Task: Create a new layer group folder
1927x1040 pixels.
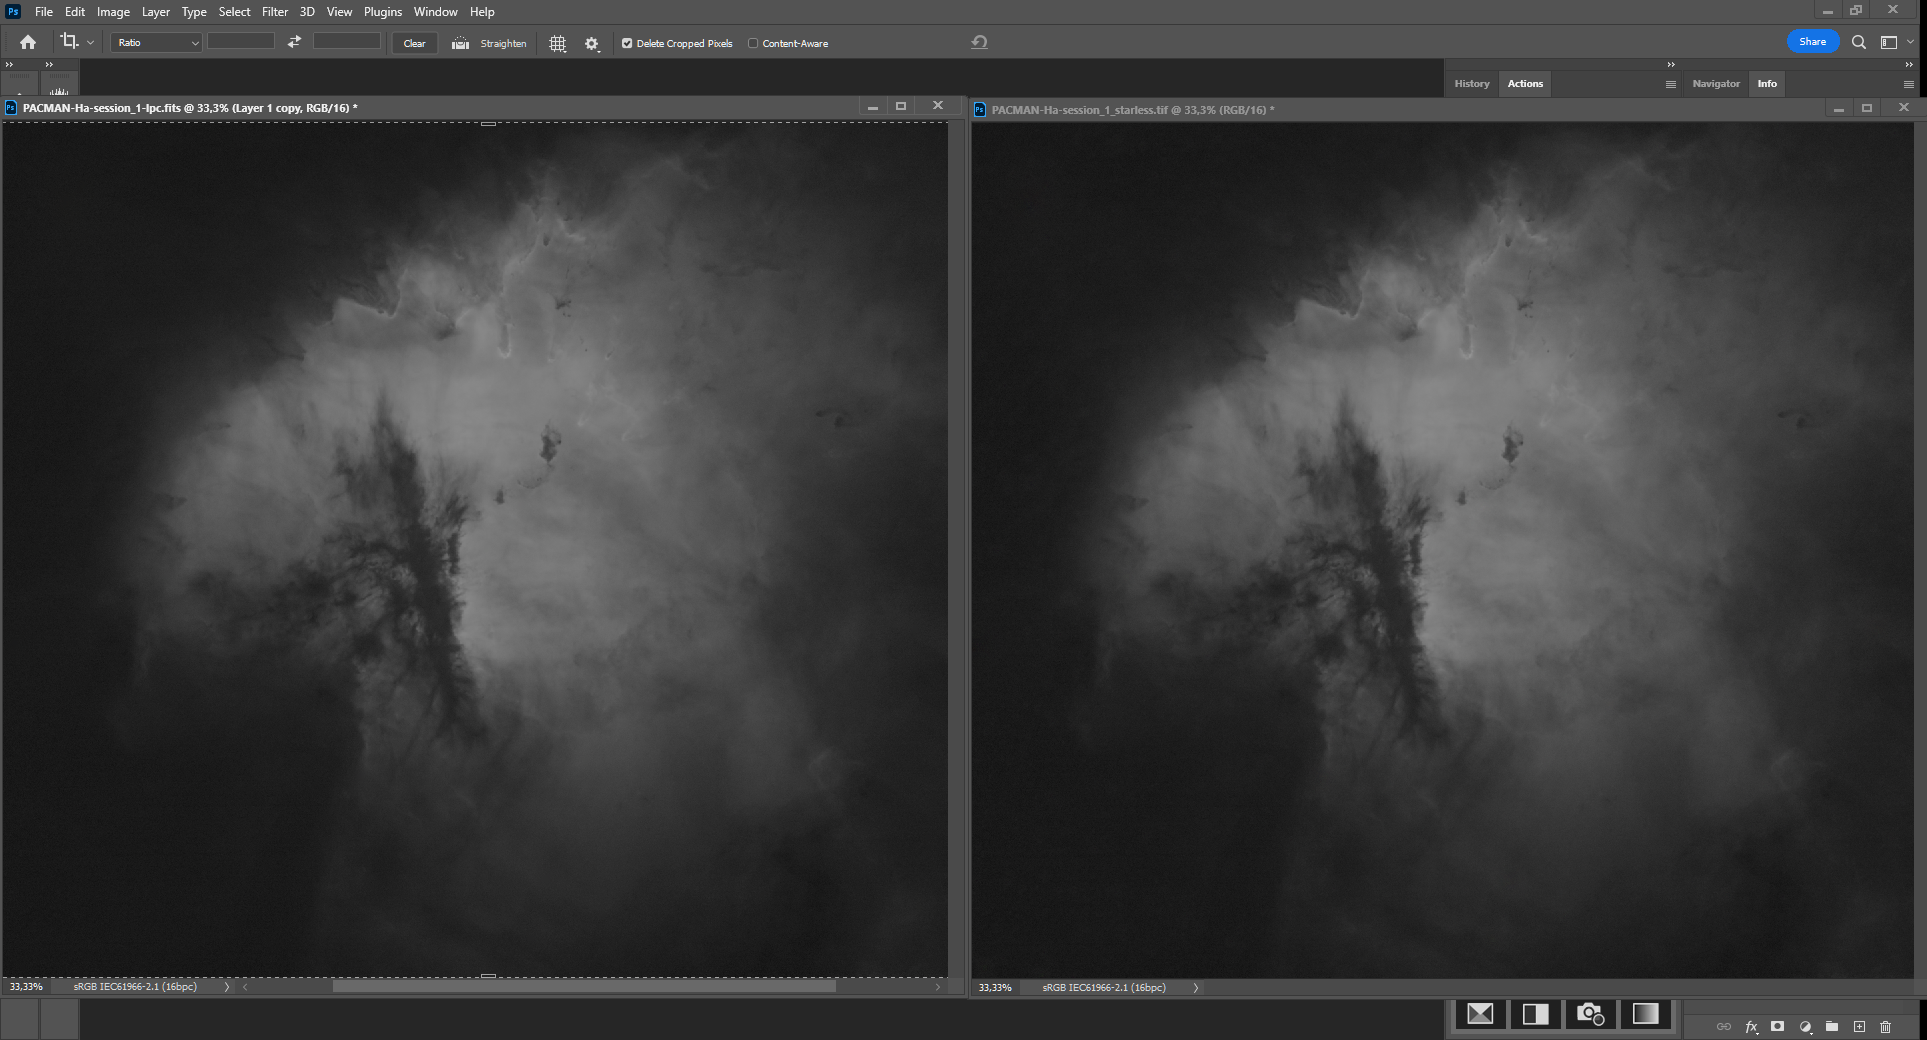Action: (1832, 1027)
